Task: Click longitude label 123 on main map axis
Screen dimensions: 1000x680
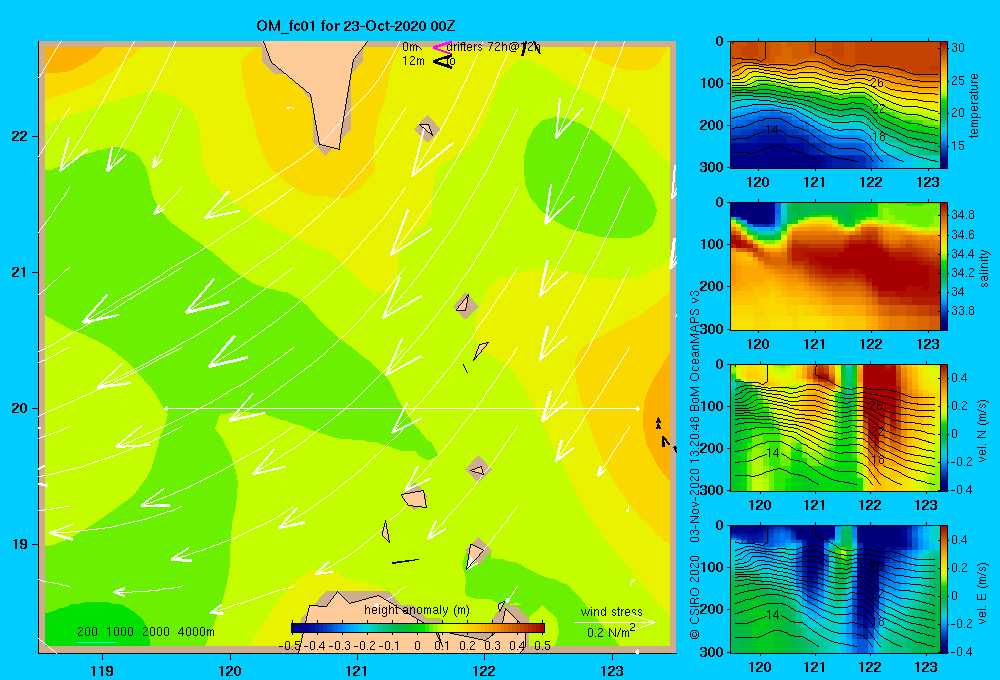Action: pos(612,670)
